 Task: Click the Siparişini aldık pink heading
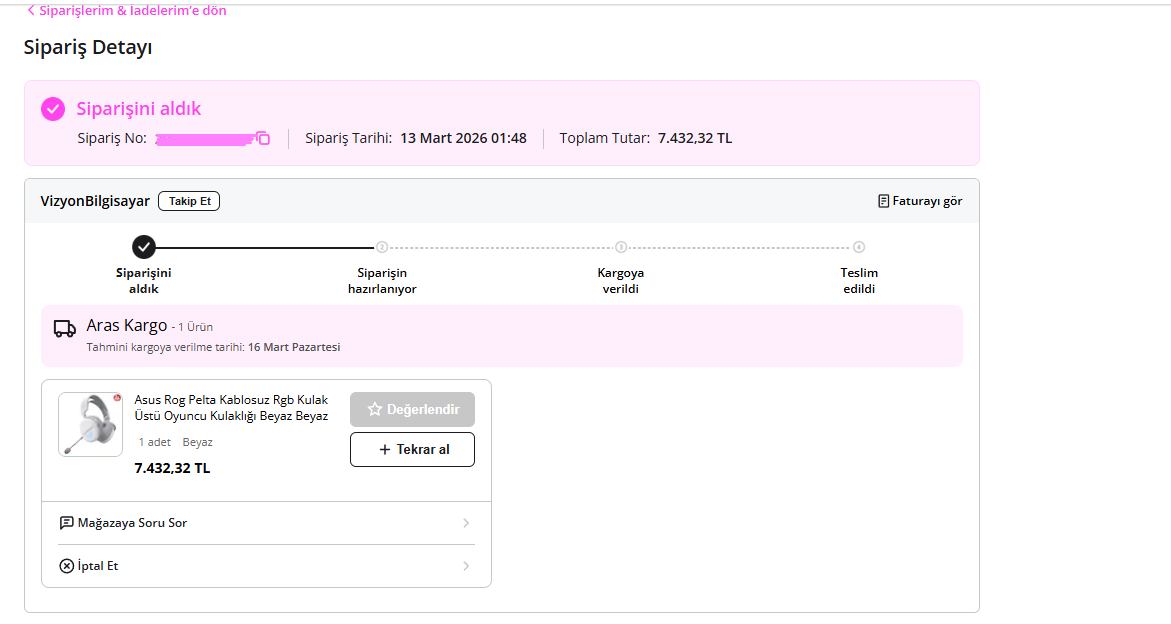pyautogui.click(x=139, y=109)
